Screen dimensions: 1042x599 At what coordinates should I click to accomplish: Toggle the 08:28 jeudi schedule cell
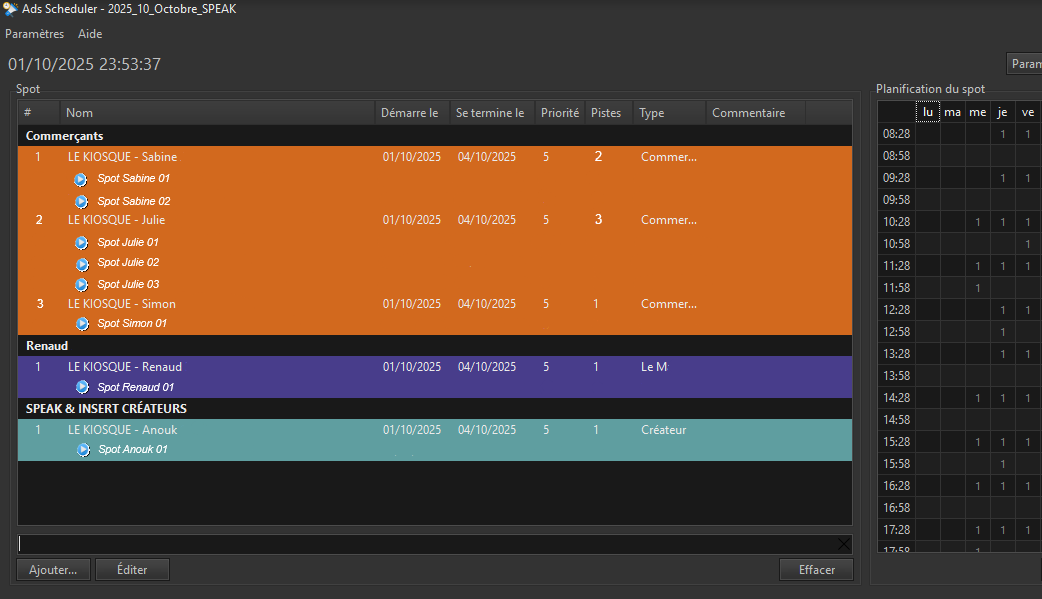tap(1003, 133)
